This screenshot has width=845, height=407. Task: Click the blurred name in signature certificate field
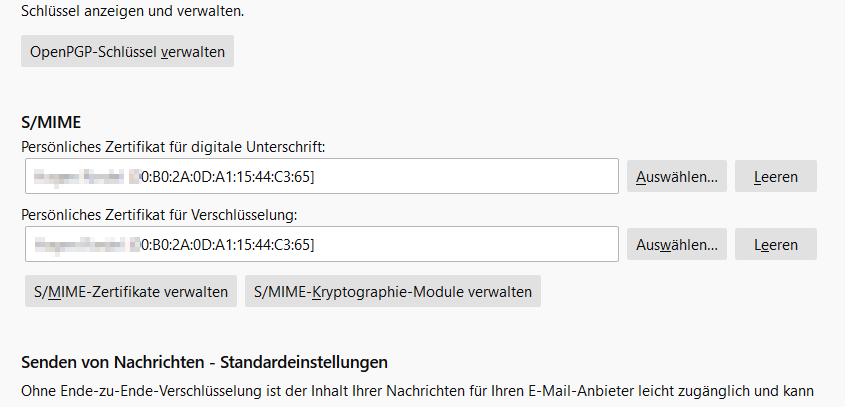[x=79, y=177]
